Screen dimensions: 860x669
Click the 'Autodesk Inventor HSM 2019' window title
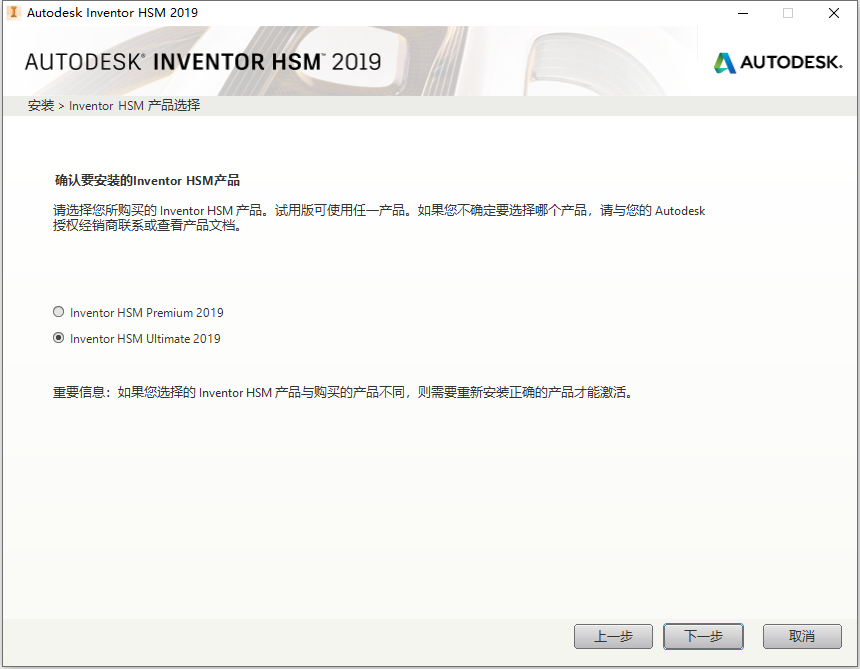[112, 13]
